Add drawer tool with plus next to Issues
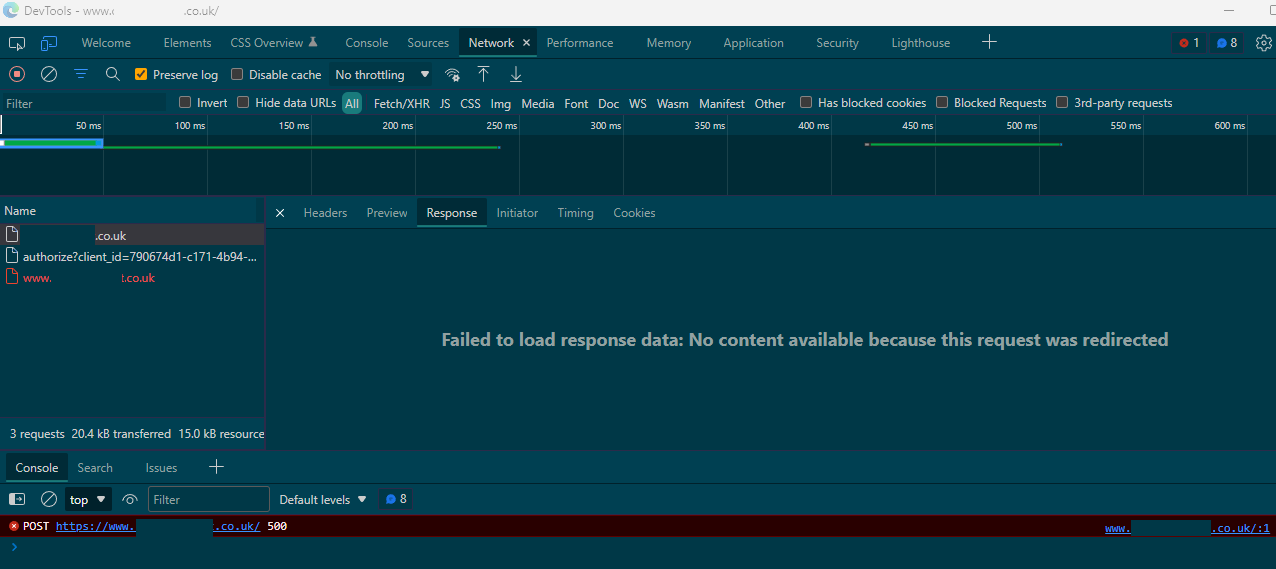The height and width of the screenshot is (569, 1276). pyautogui.click(x=216, y=467)
